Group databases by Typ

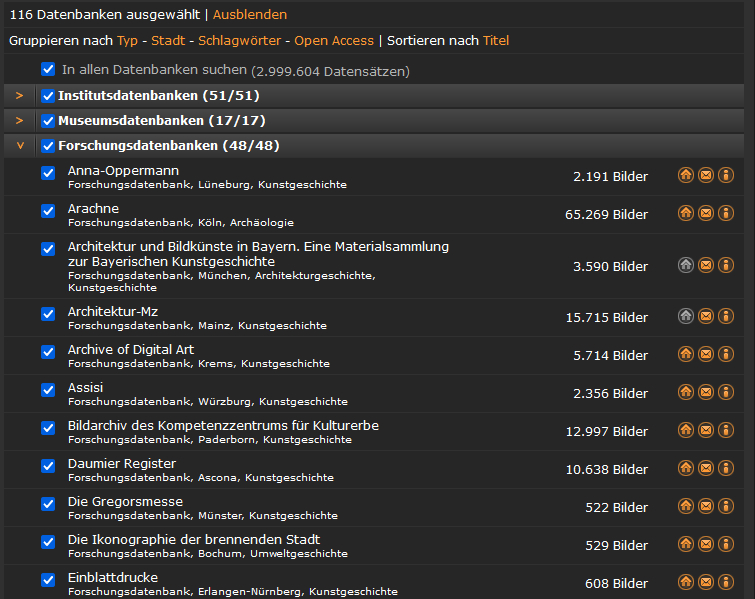click(x=128, y=41)
